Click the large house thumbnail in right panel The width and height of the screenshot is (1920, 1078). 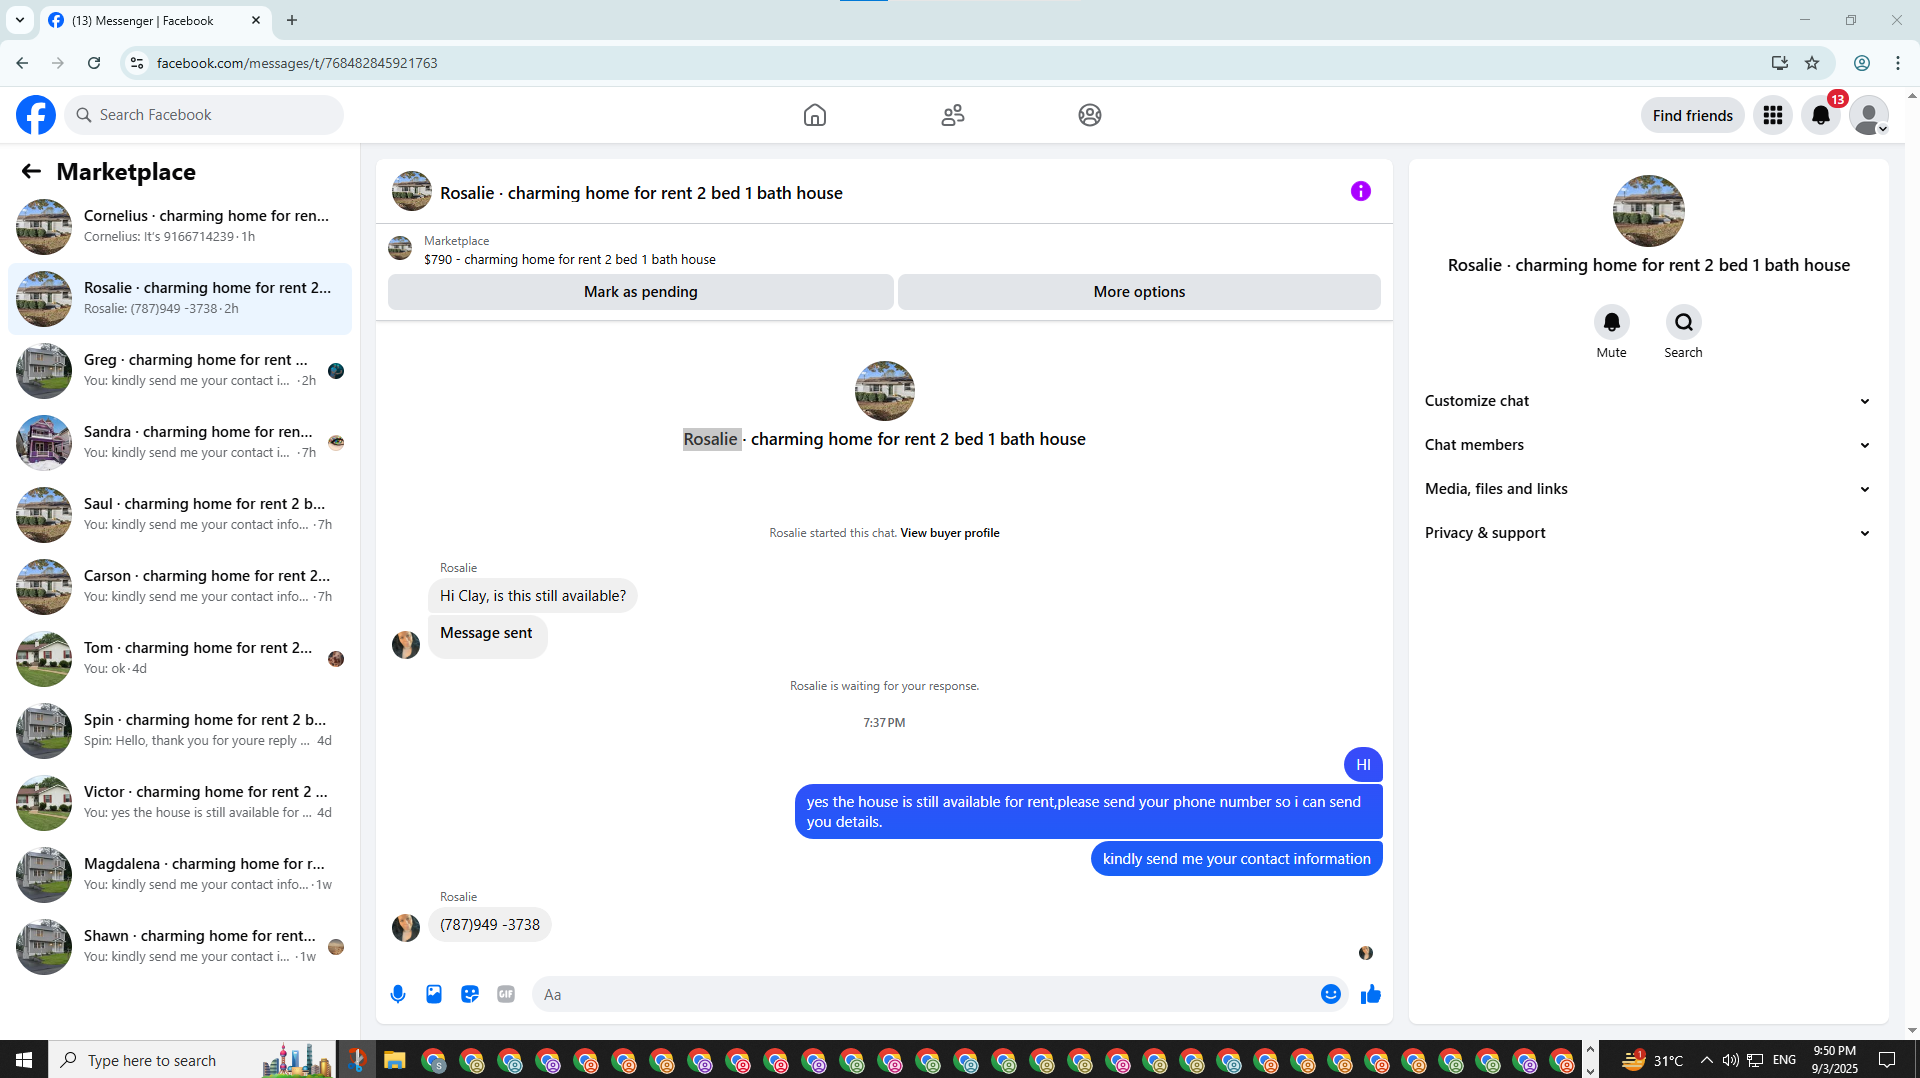pos(1649,211)
